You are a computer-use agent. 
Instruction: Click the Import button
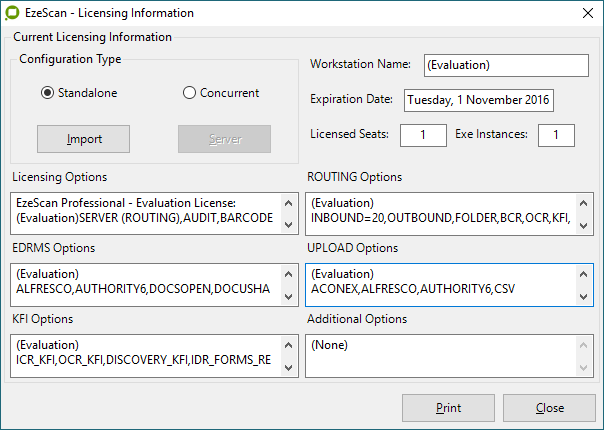84,138
